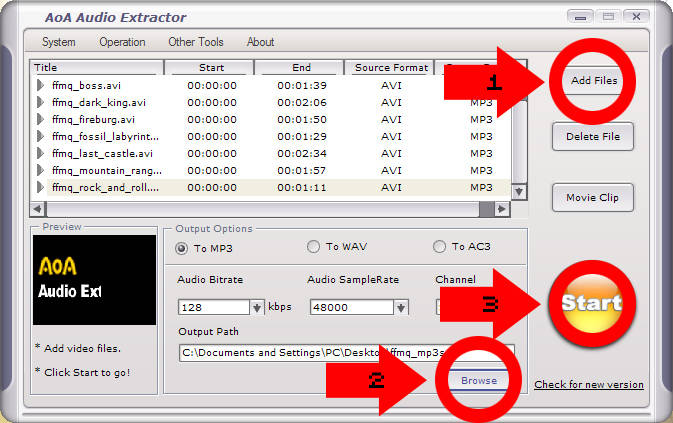Screen dimensions: 673x423
Task: Open the About menu
Action: (x=261, y=42)
